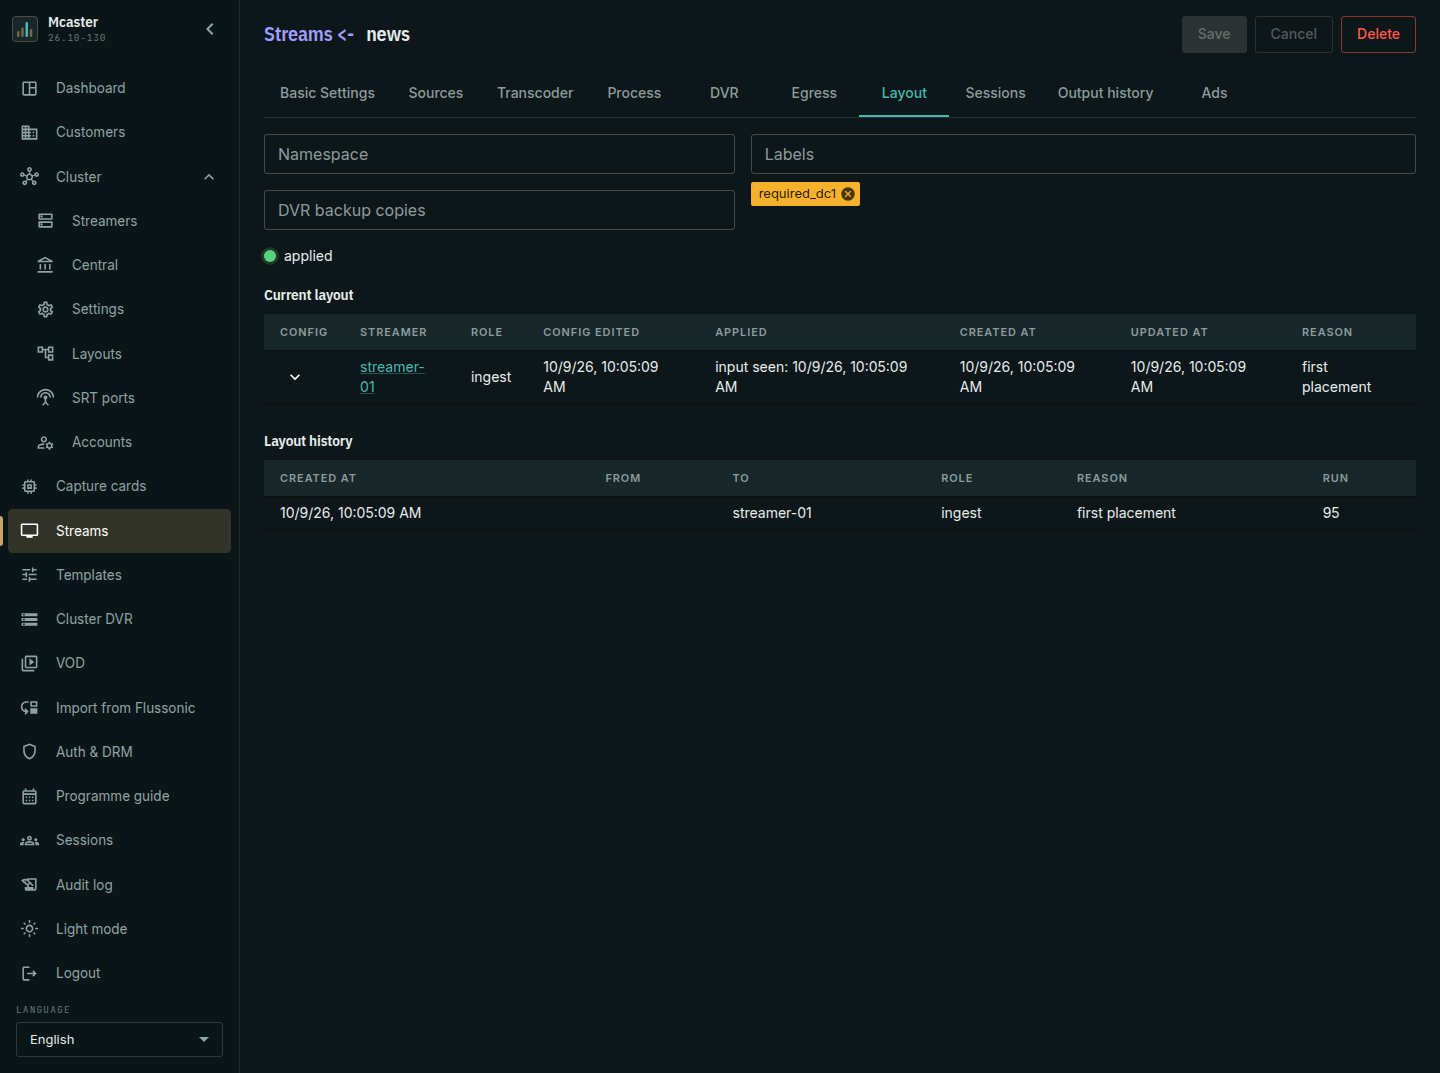Switch to the Transcoder tab

click(x=535, y=93)
